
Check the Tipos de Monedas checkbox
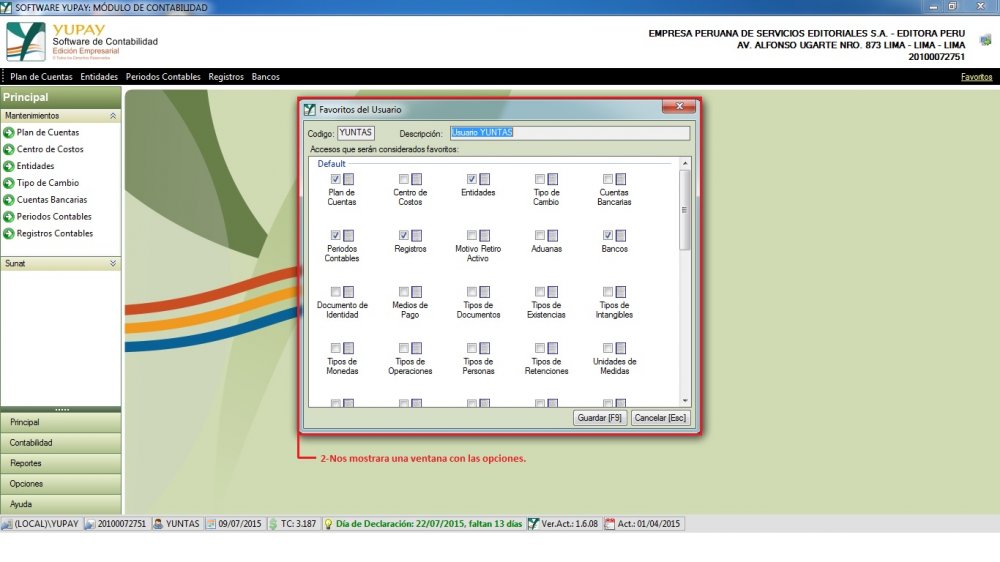(335, 348)
